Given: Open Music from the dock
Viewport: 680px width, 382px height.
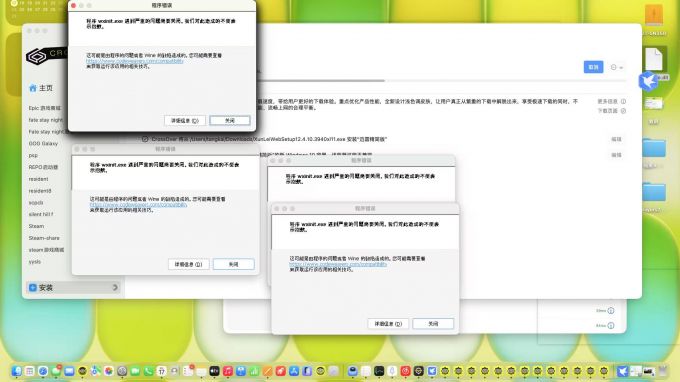Looking at the screenshot, I should pyautogui.click(x=228, y=371).
